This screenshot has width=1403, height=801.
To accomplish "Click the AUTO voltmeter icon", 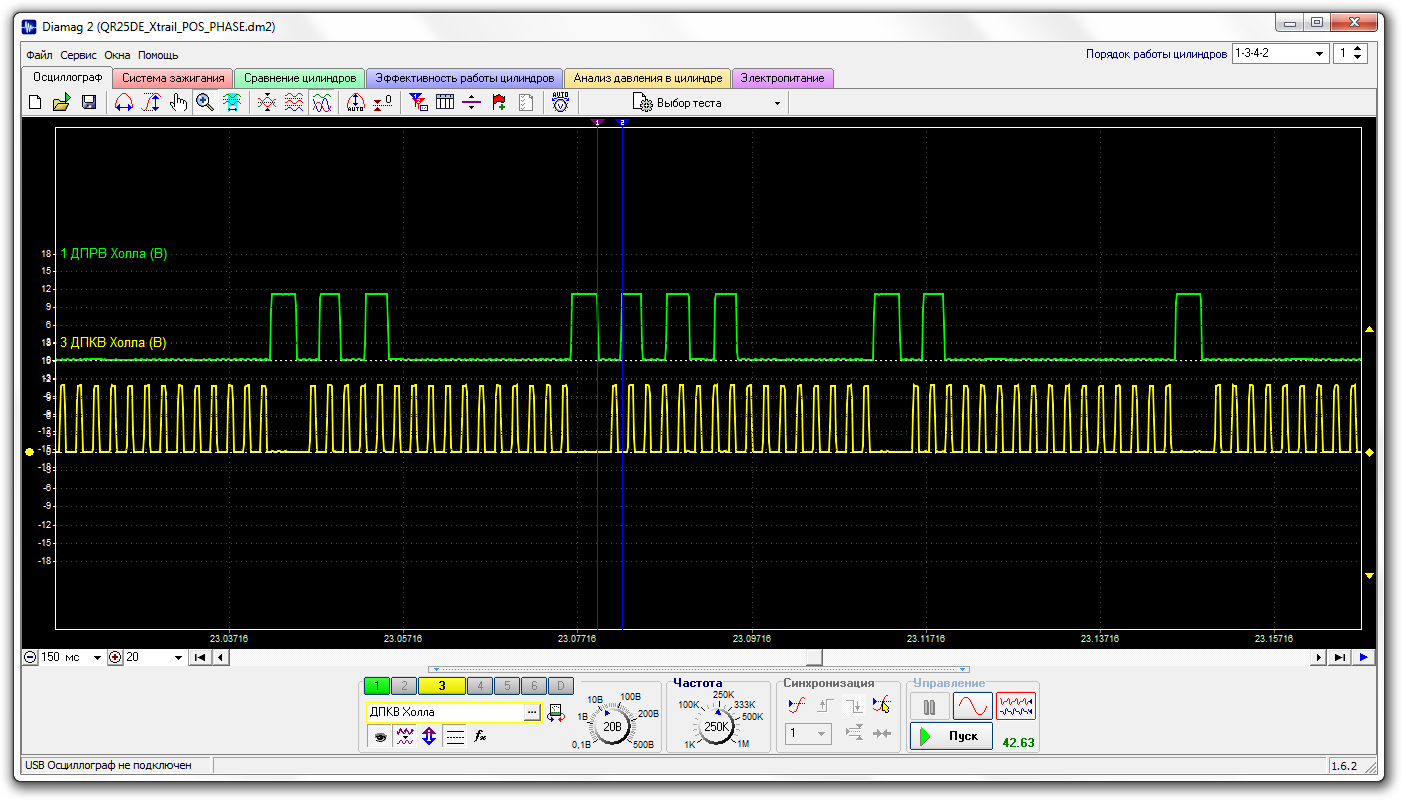I will pos(560,102).
